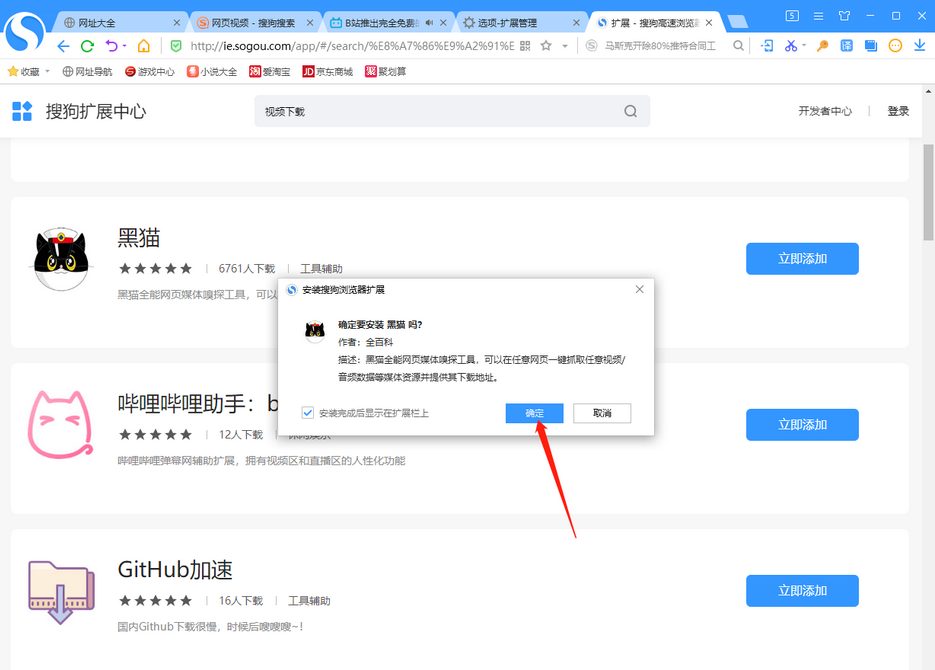Open the scissors screenshot tool

pyautogui.click(x=790, y=46)
